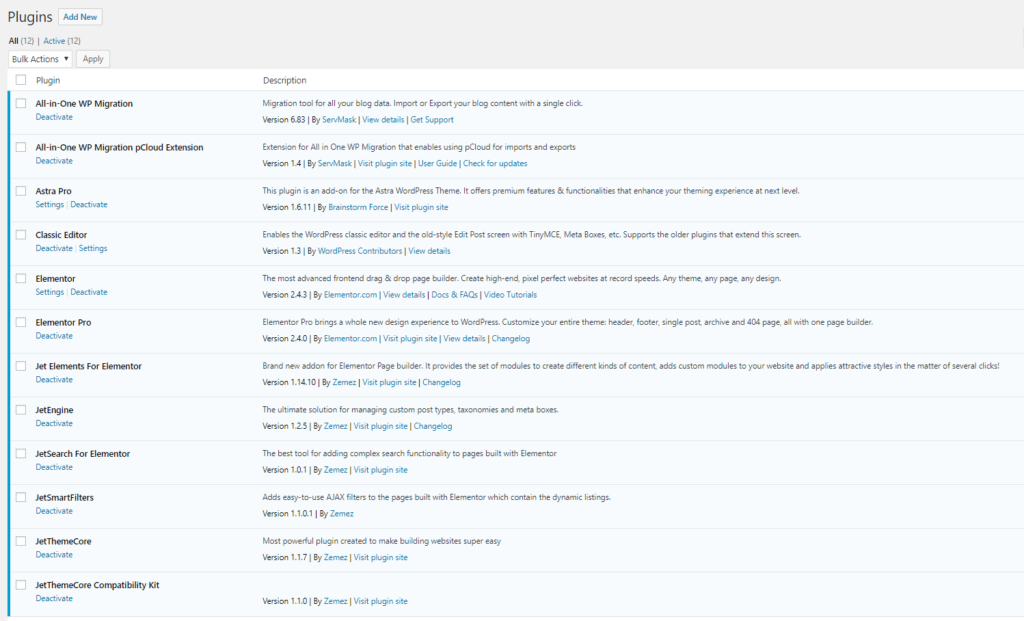This screenshot has width=1024, height=621.
Task: Click Get Support for All-in-One WP Migration
Action: tap(431, 120)
